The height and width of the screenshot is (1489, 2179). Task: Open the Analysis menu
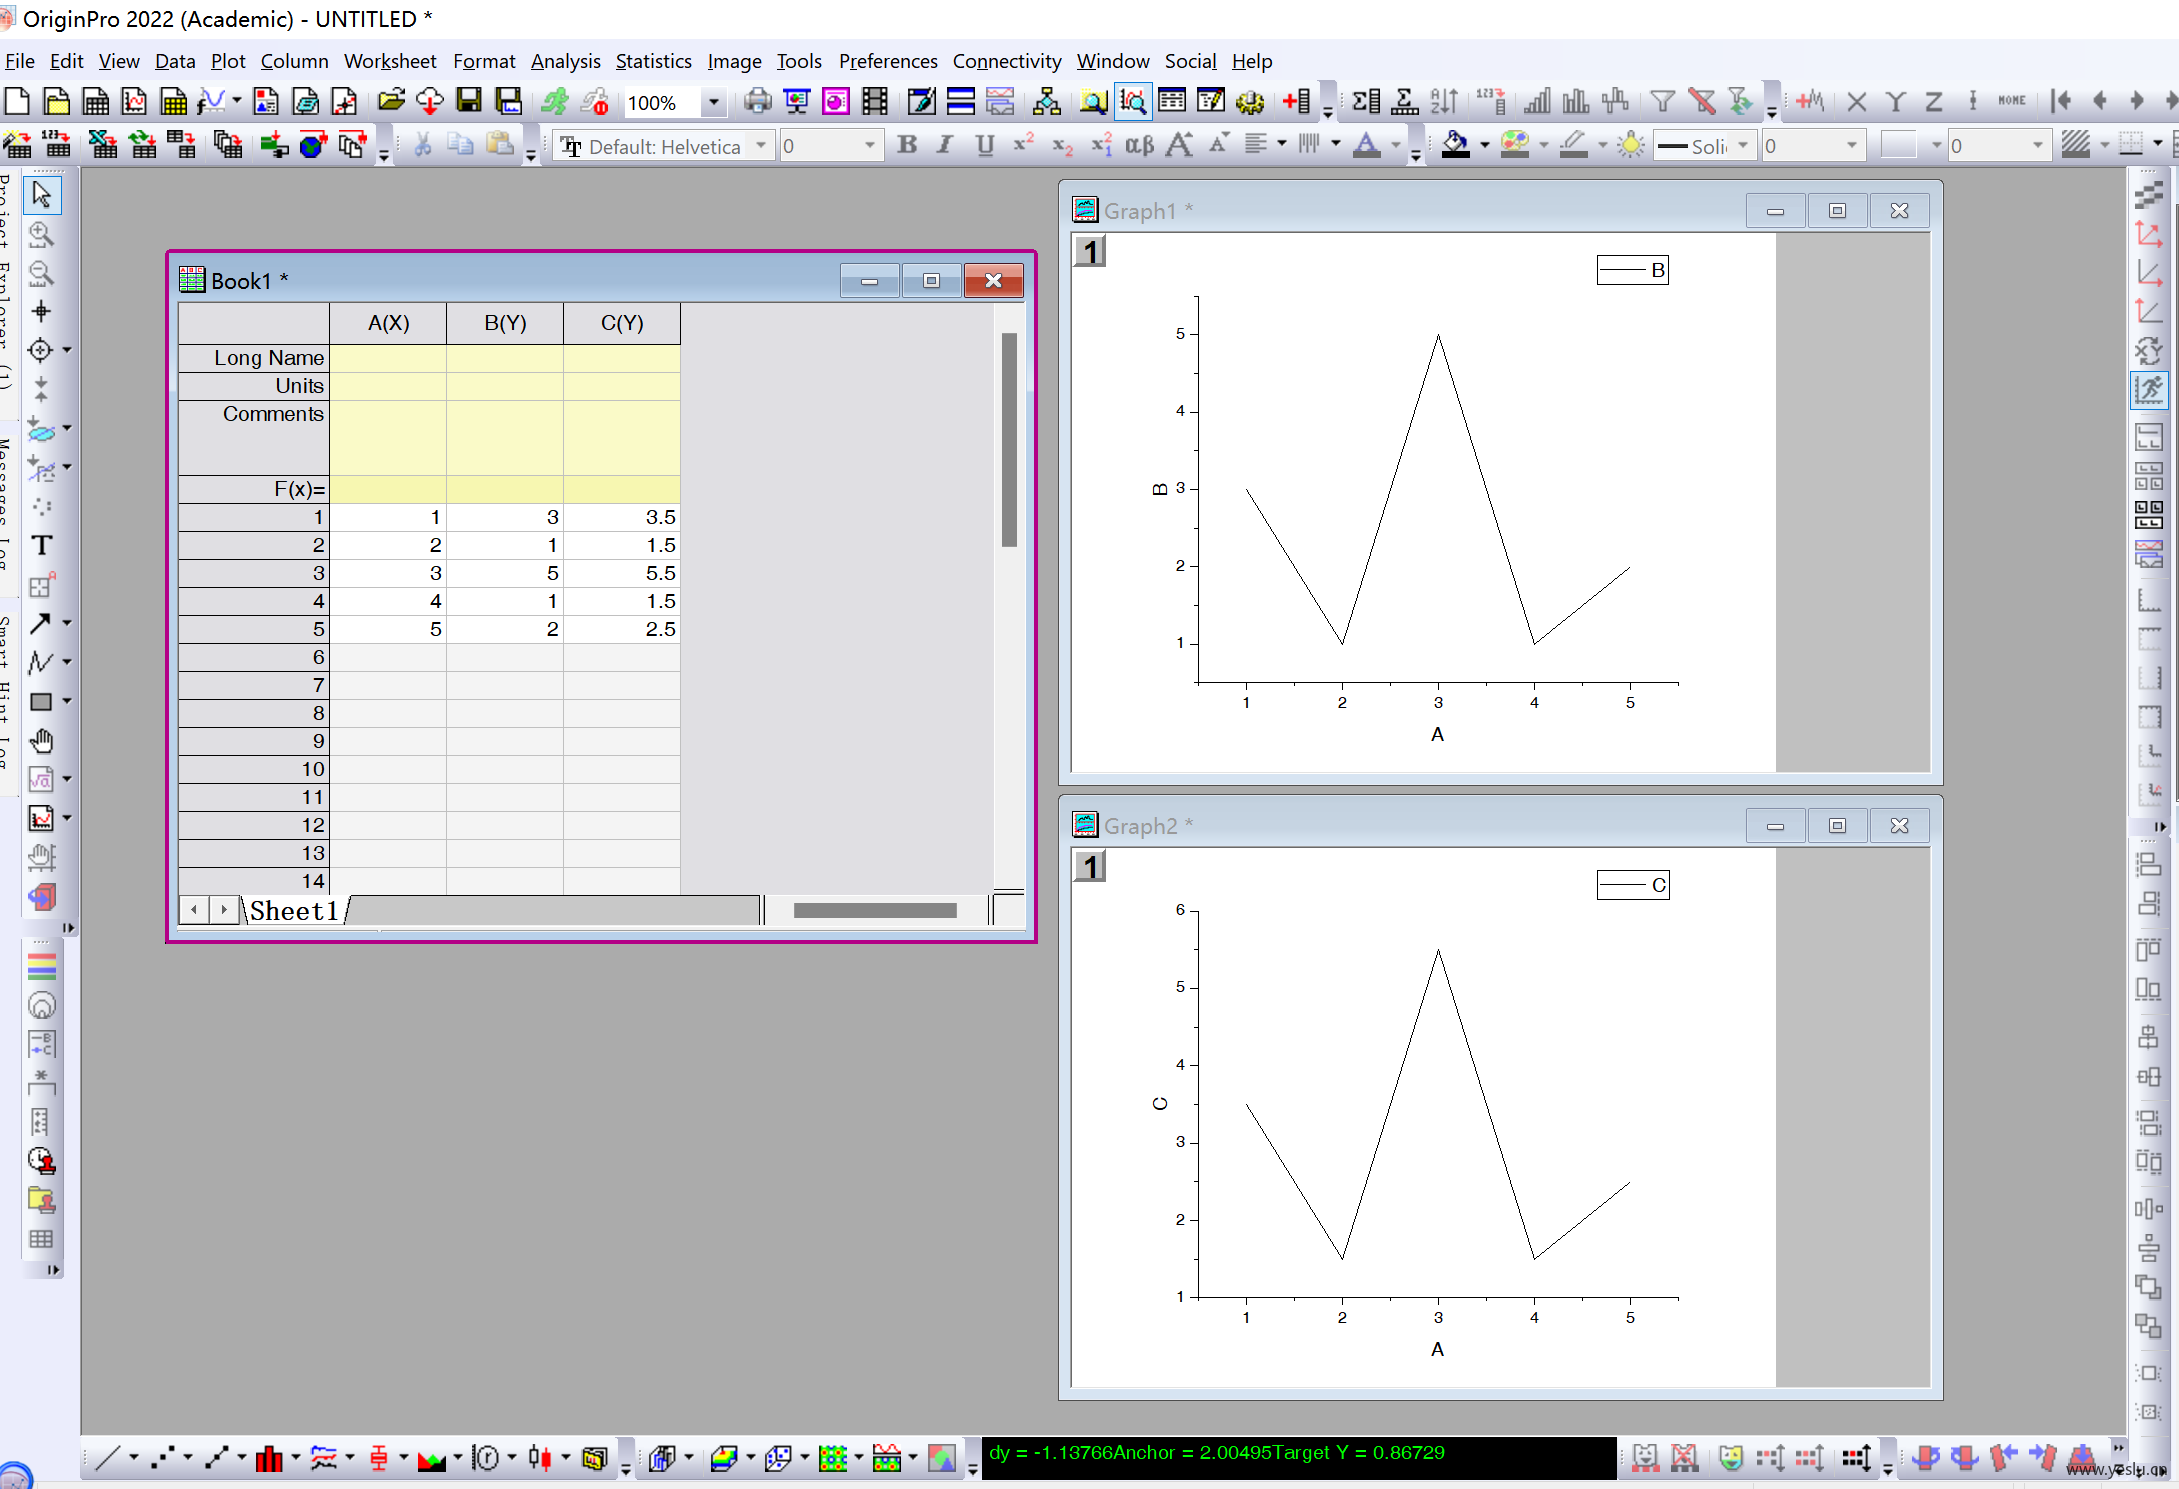[565, 61]
